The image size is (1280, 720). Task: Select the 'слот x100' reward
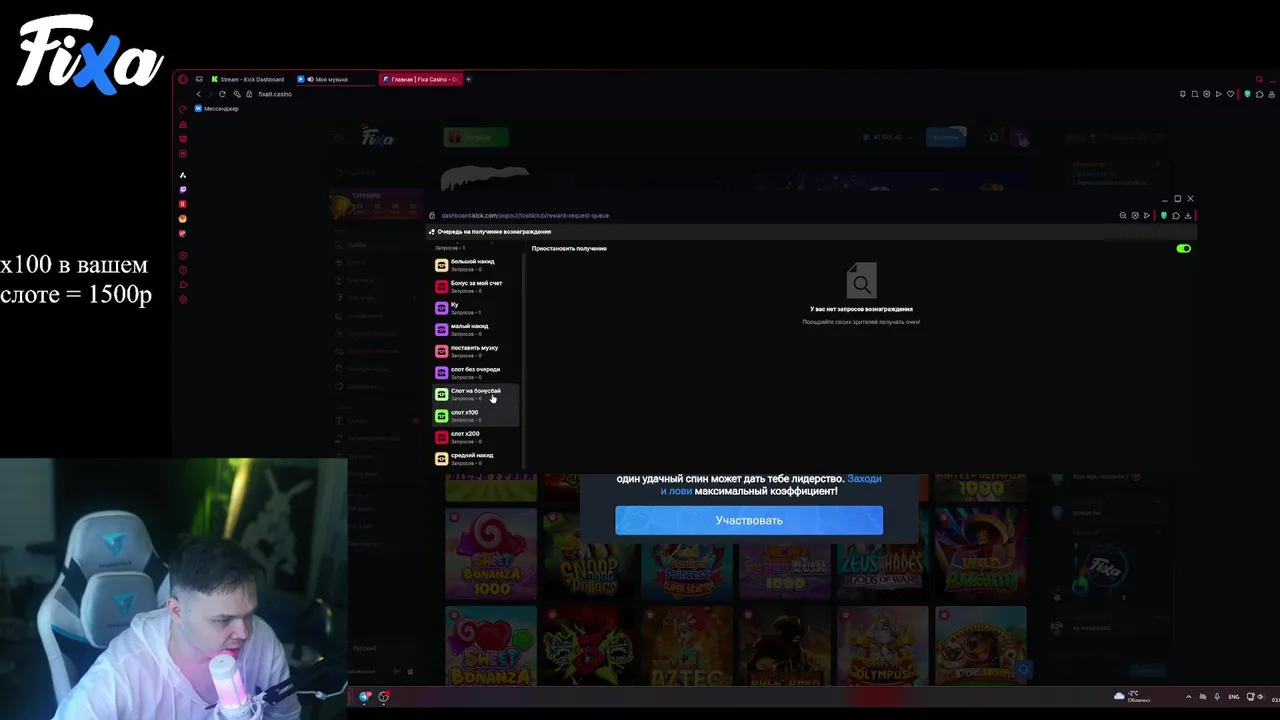476,415
